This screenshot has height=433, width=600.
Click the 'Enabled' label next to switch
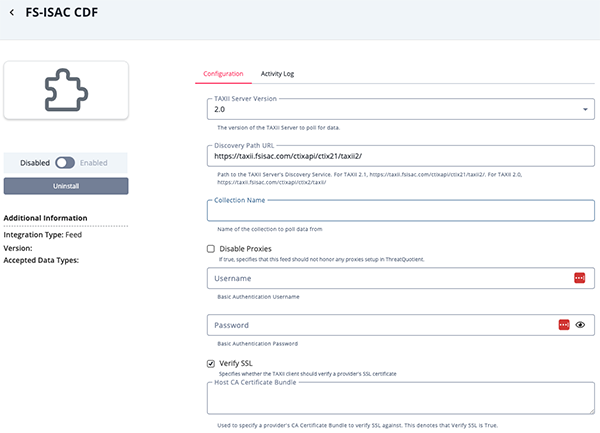(94, 163)
